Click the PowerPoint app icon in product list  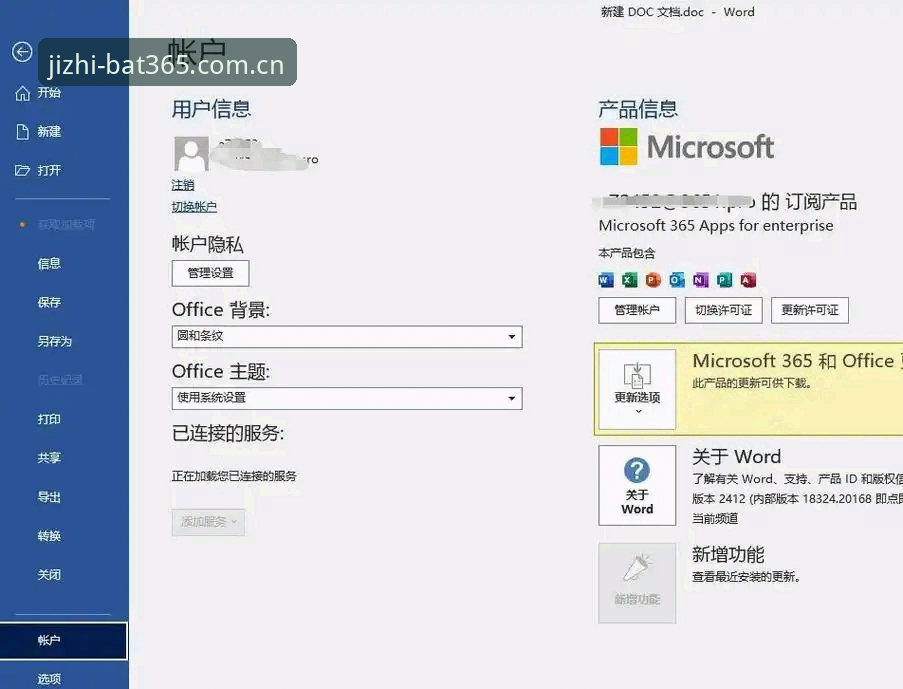[653, 280]
